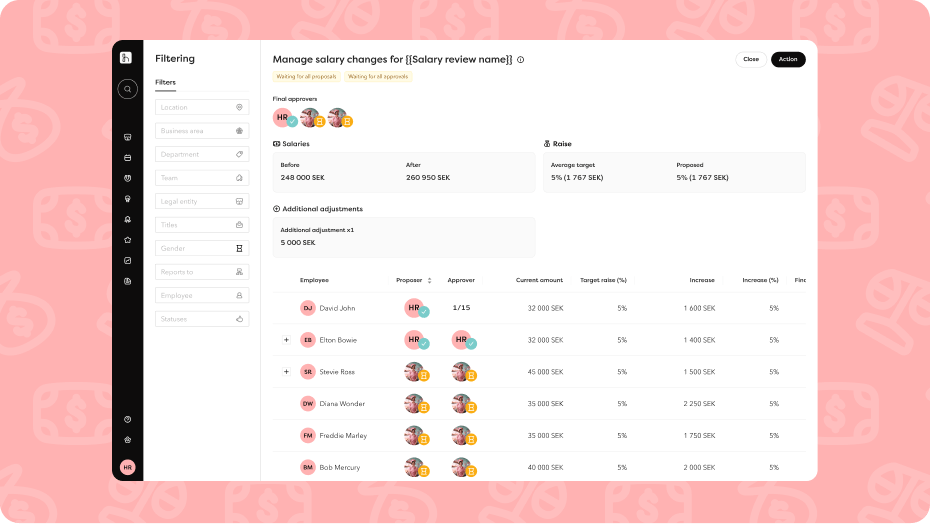Click the HR user avatar in the black sidebar
This screenshot has width=930, height=524.
point(128,467)
